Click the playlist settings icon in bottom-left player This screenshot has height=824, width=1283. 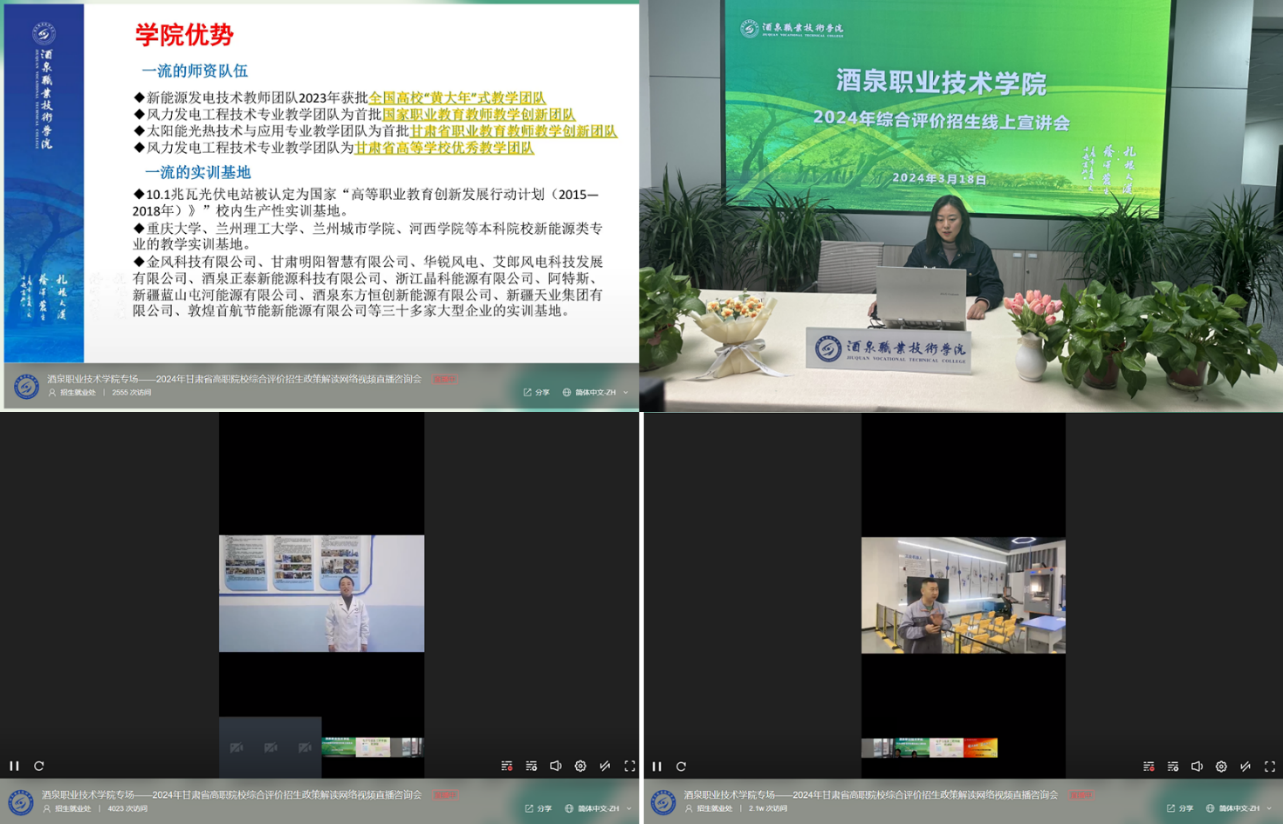click(x=531, y=766)
